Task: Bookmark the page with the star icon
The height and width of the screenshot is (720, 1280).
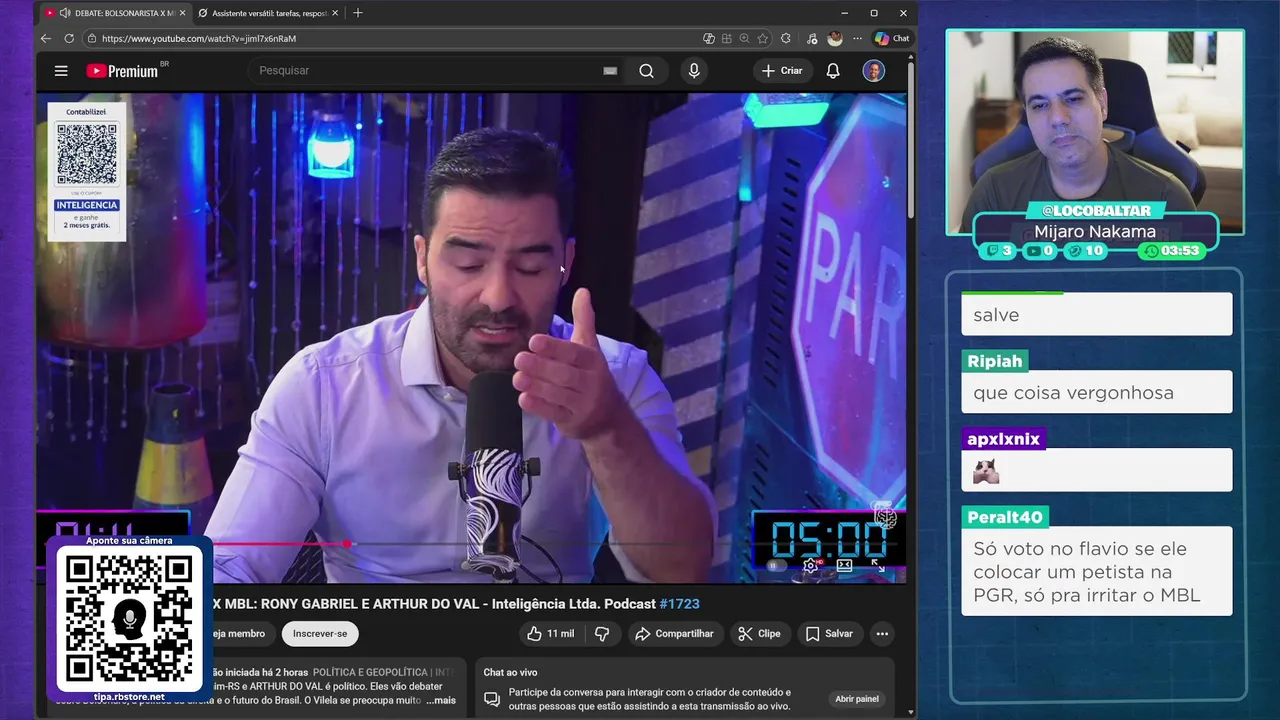Action: [x=763, y=38]
